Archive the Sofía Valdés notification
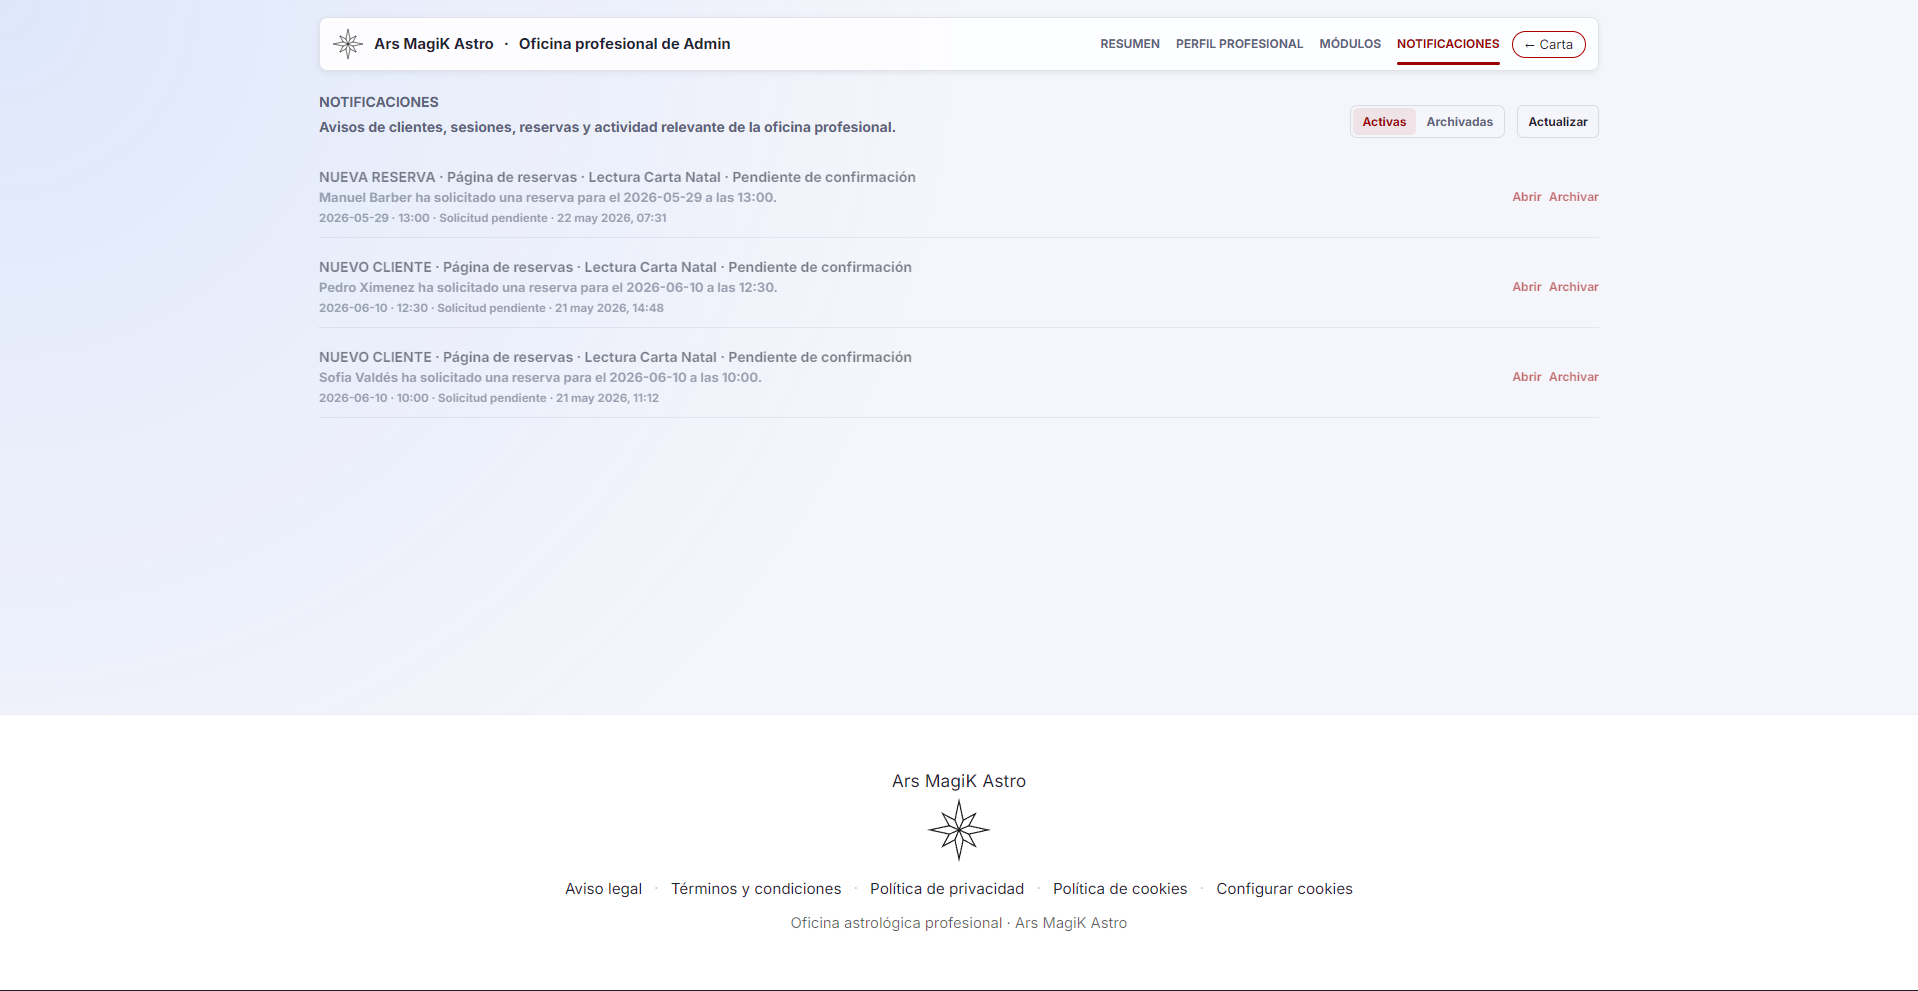 1574,377
